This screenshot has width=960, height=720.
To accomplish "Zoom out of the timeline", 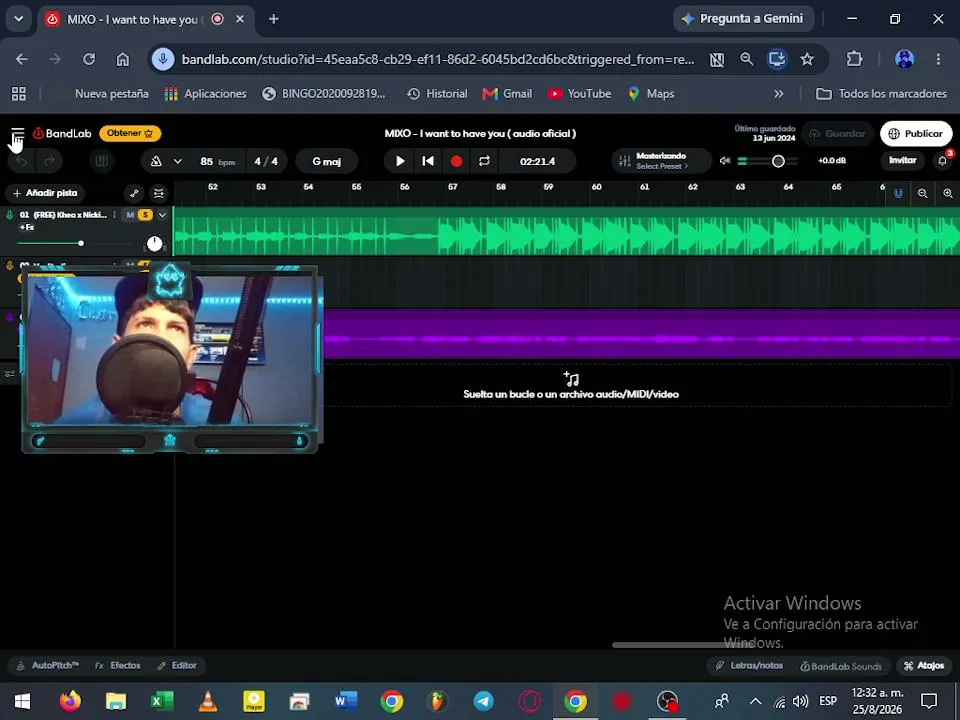I will 923,193.
